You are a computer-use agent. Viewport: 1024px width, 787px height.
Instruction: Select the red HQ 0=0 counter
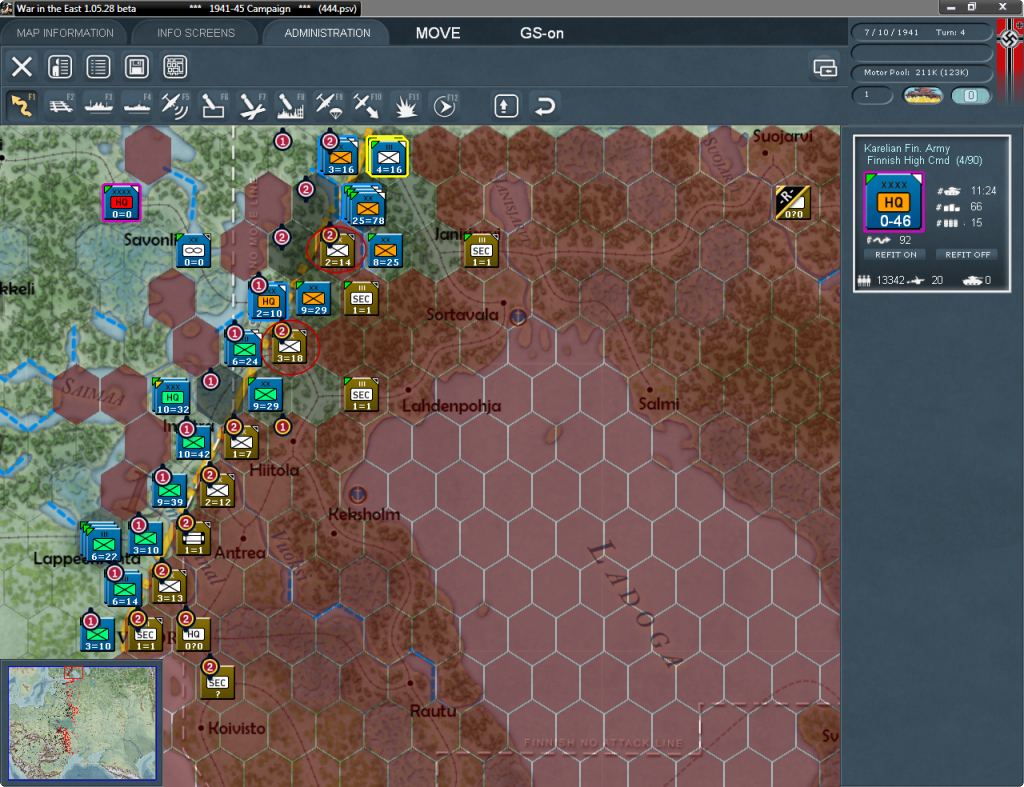point(121,203)
